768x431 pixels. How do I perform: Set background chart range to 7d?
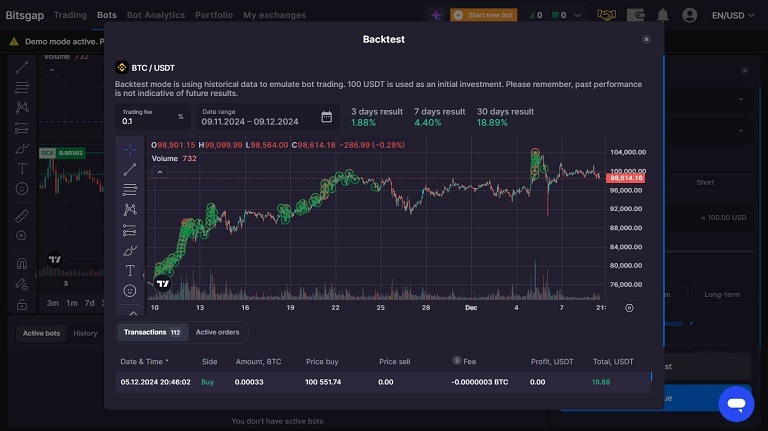click(89, 303)
